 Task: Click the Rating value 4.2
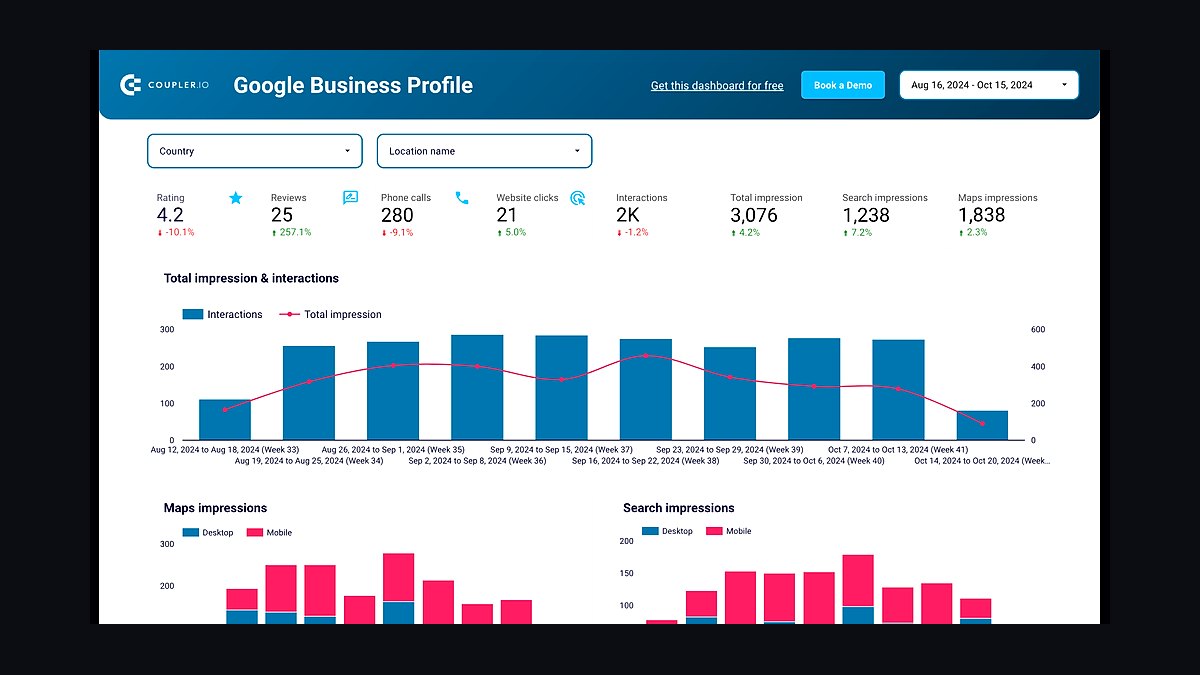(170, 215)
